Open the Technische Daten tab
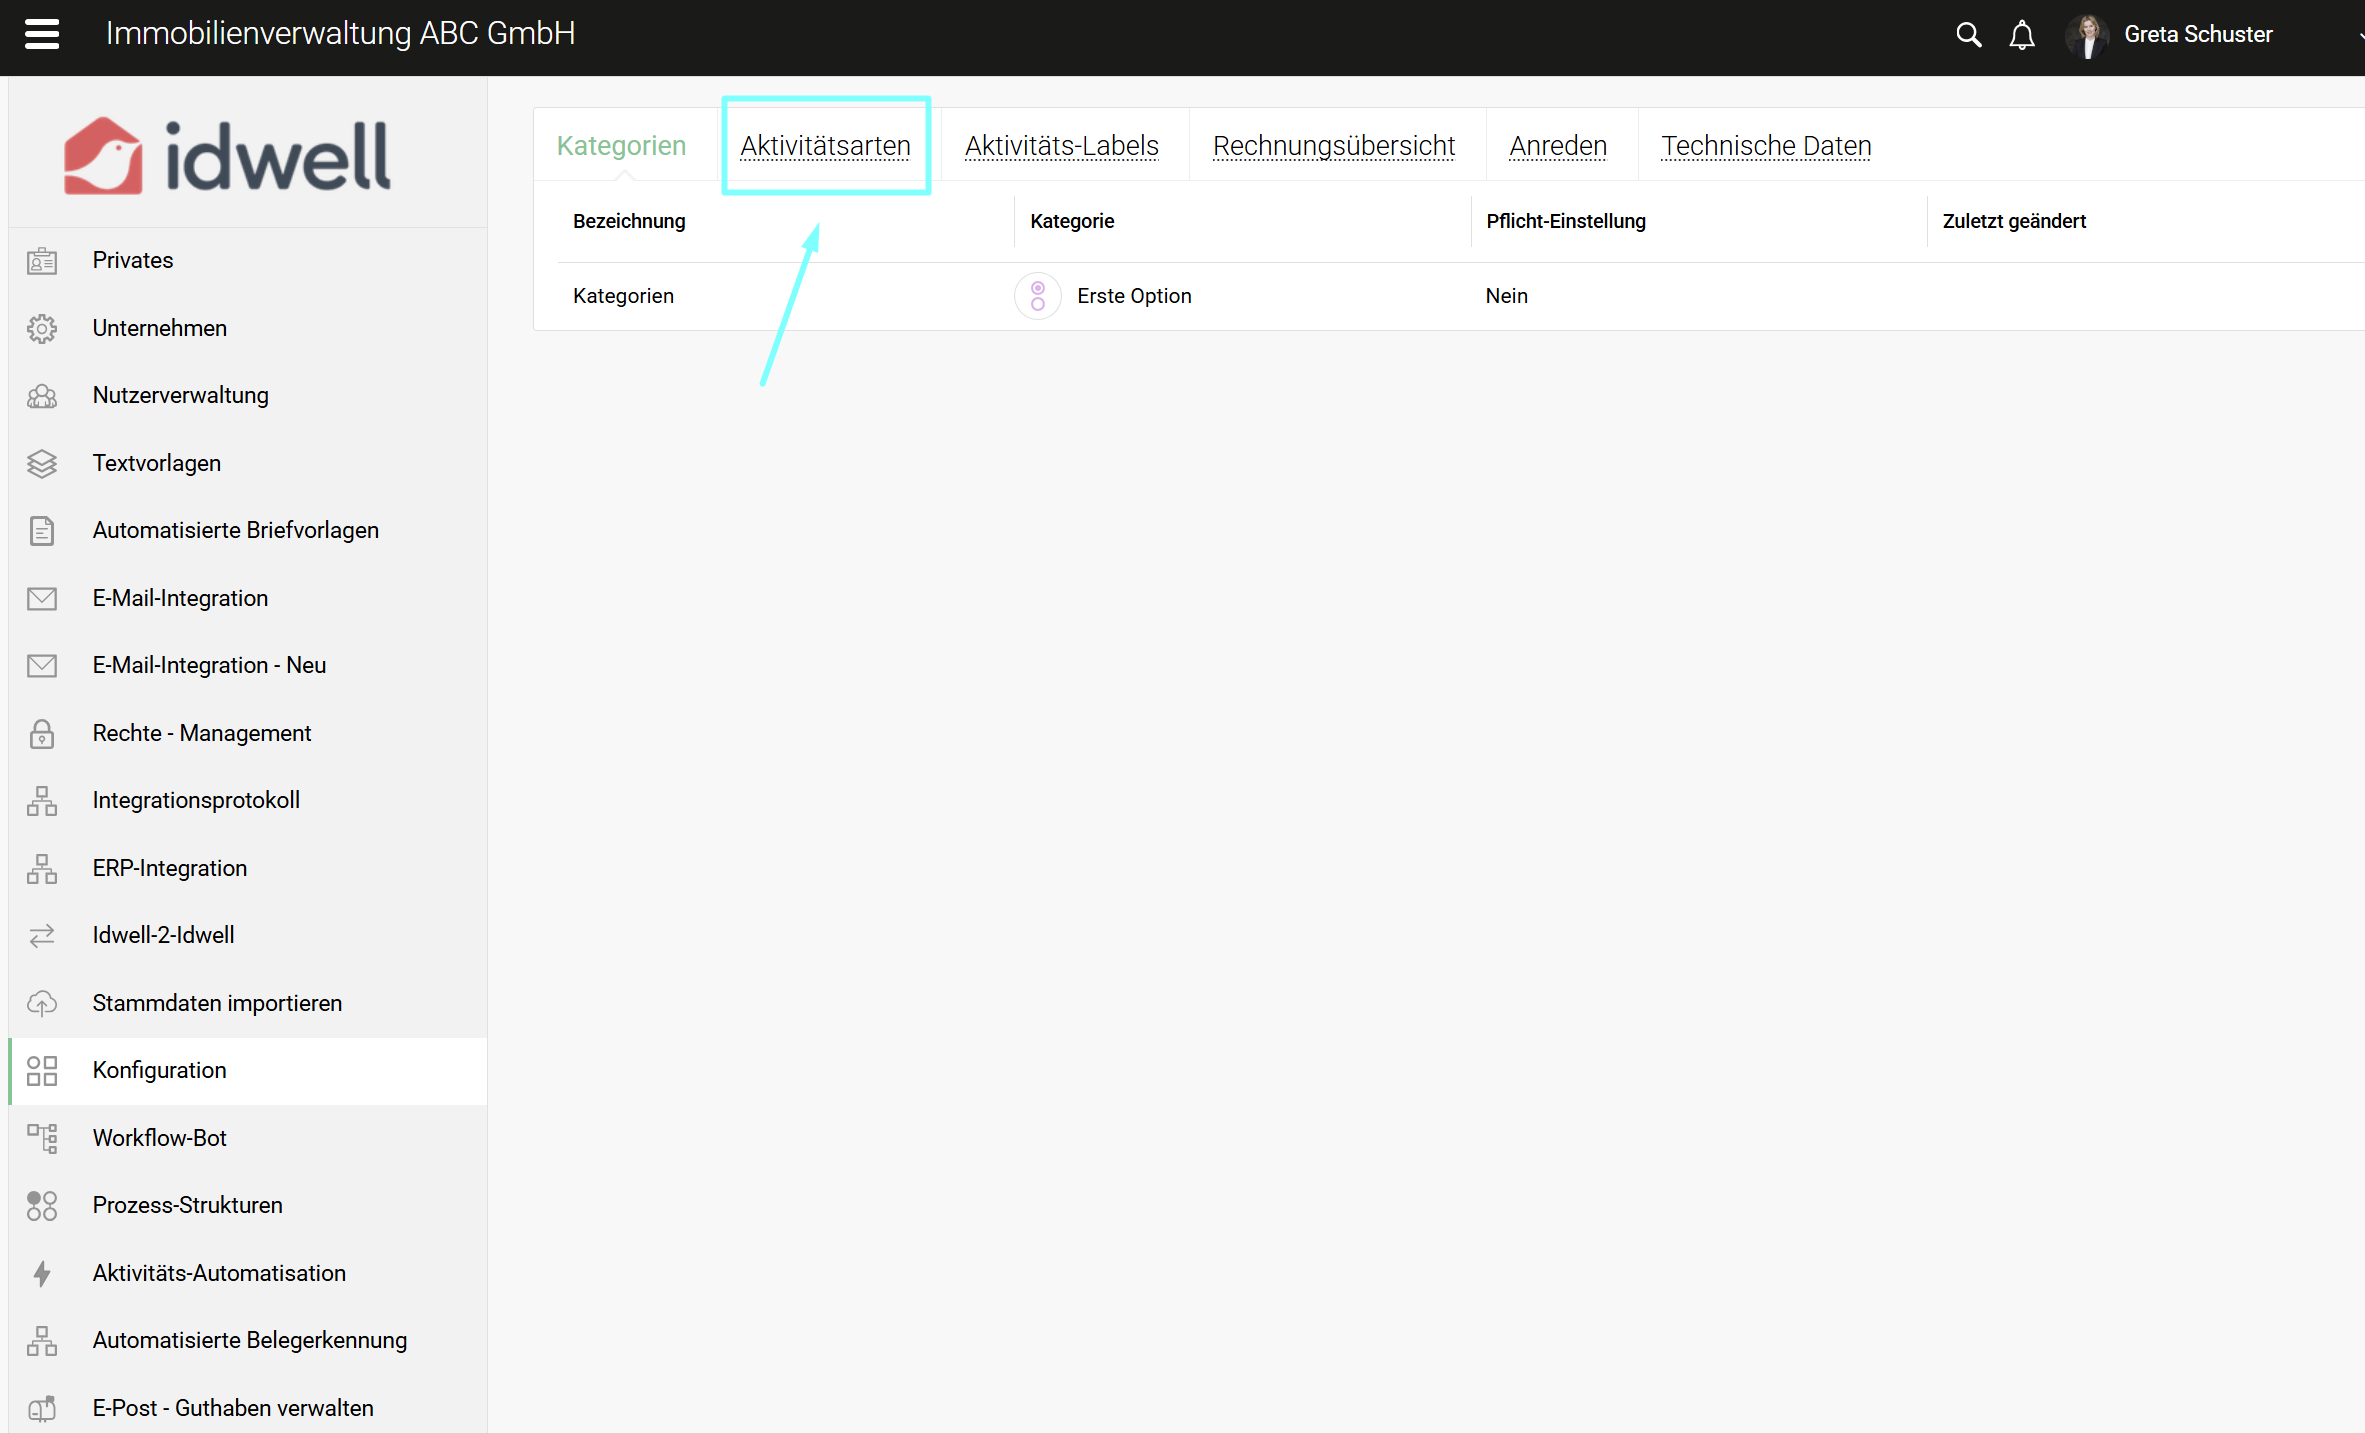 pyautogui.click(x=1765, y=146)
